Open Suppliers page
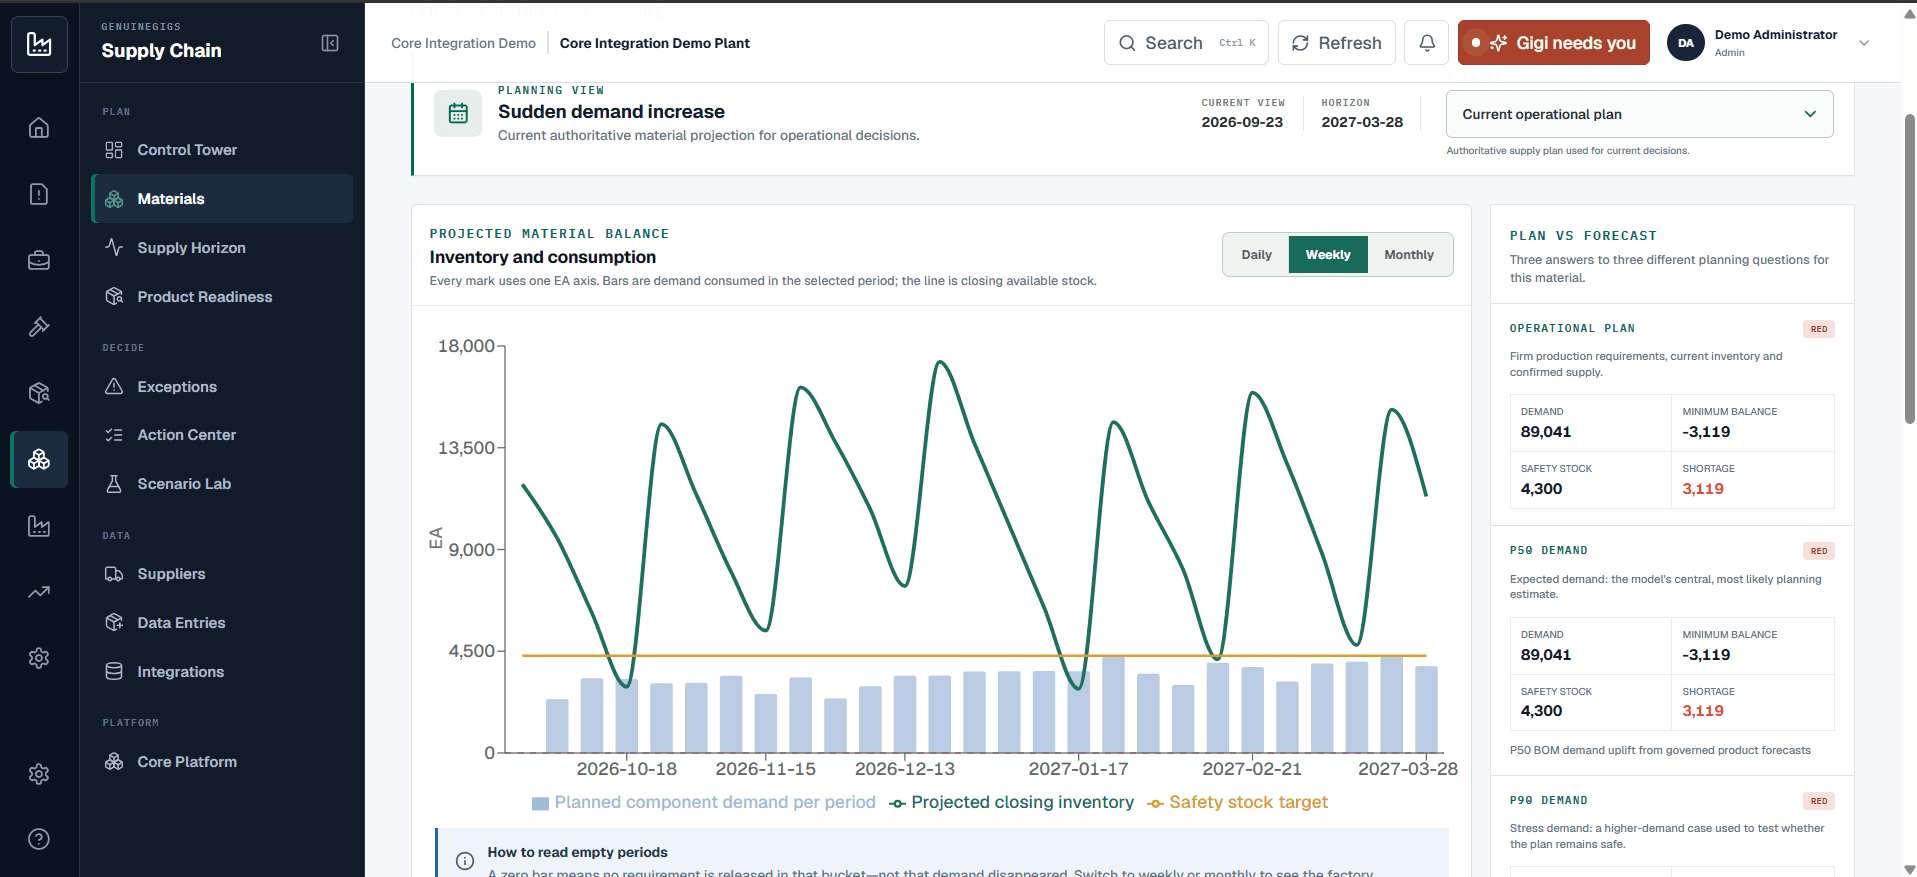Viewport: 1917px width, 877px height. [222, 574]
